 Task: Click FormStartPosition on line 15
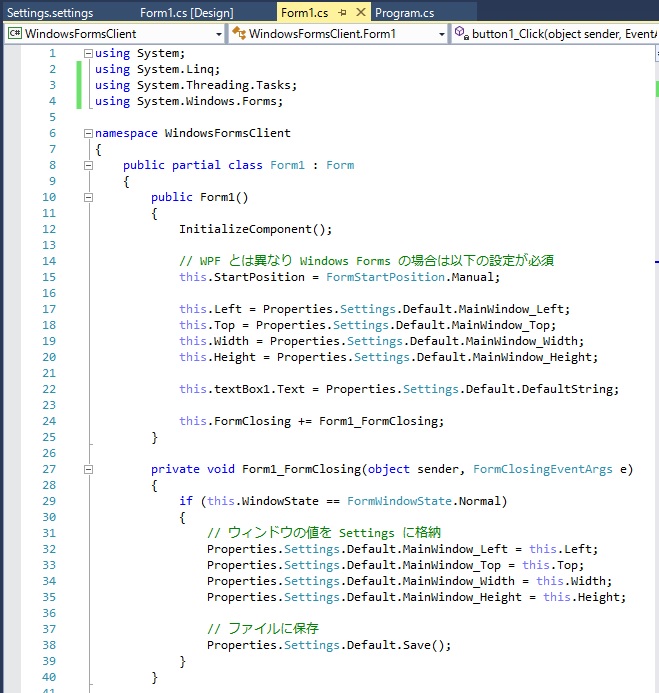(x=385, y=277)
